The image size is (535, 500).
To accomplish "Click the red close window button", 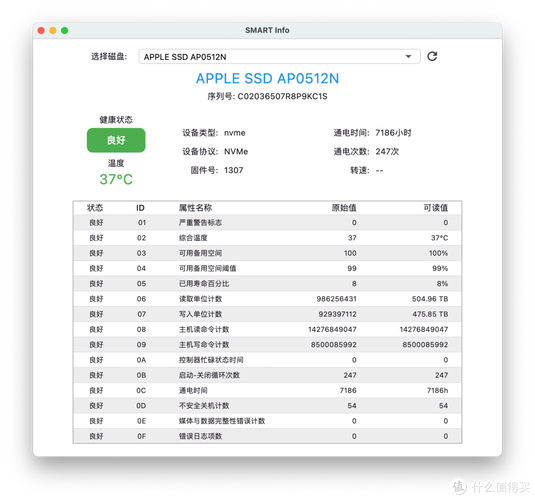I will pyautogui.click(x=41, y=30).
